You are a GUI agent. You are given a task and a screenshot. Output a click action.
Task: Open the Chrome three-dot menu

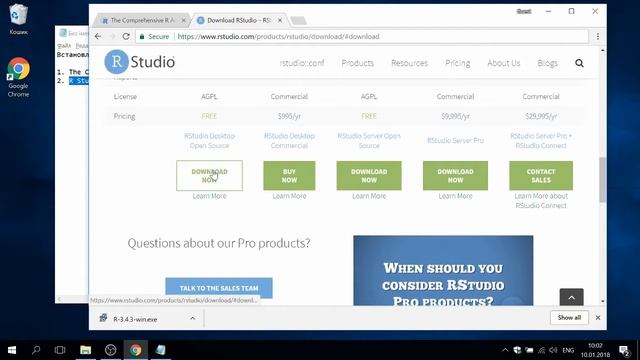[598, 36]
